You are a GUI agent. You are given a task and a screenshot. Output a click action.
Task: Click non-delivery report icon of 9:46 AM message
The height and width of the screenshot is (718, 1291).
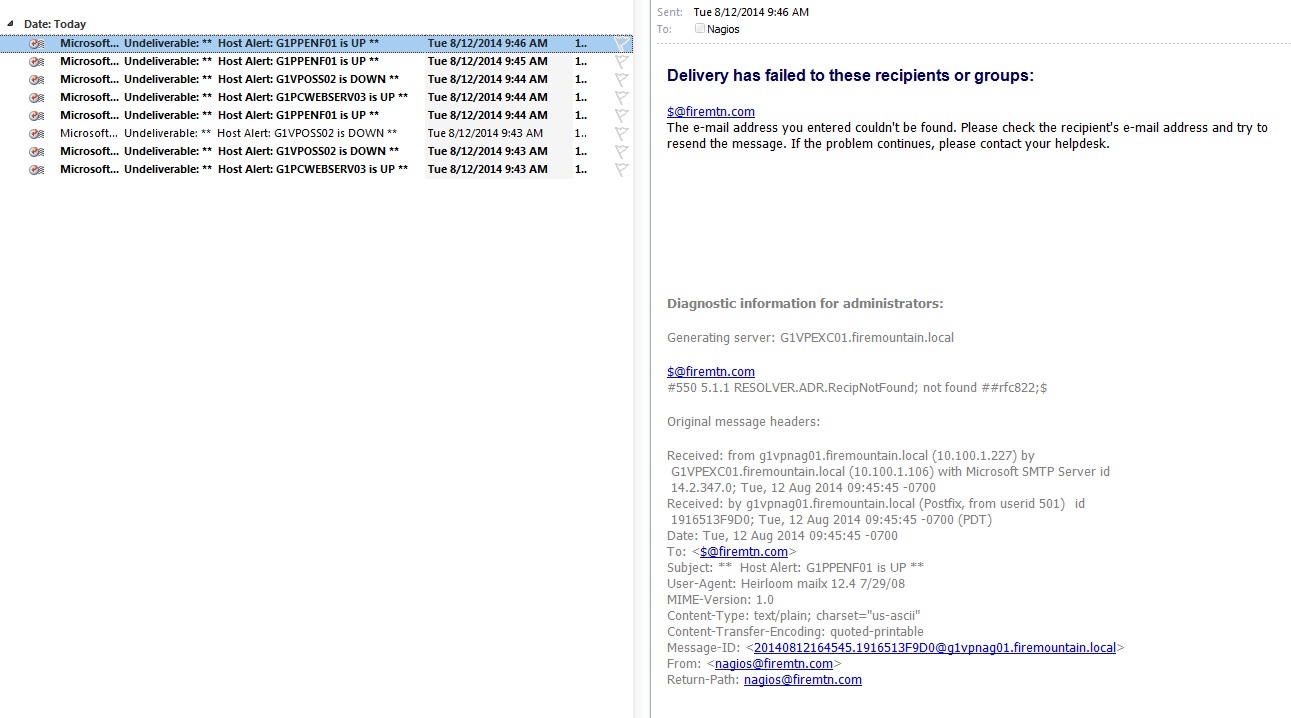point(37,44)
